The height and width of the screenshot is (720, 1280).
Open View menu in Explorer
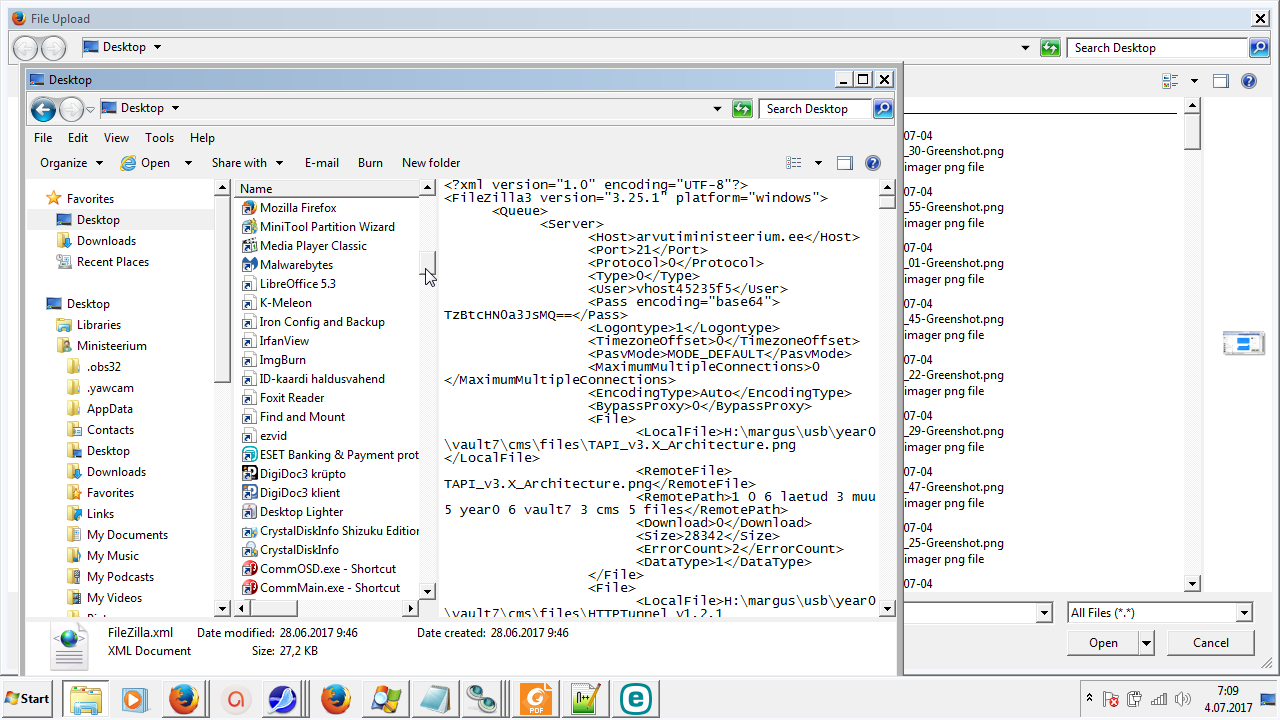point(116,138)
